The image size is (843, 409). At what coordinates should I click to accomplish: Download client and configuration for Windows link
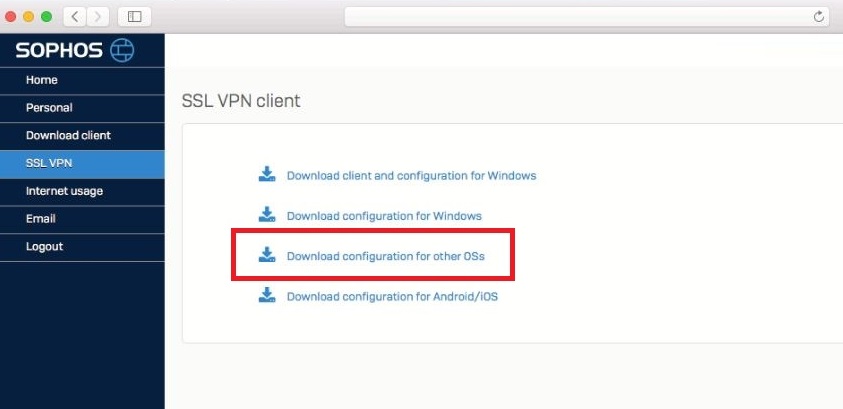411,176
